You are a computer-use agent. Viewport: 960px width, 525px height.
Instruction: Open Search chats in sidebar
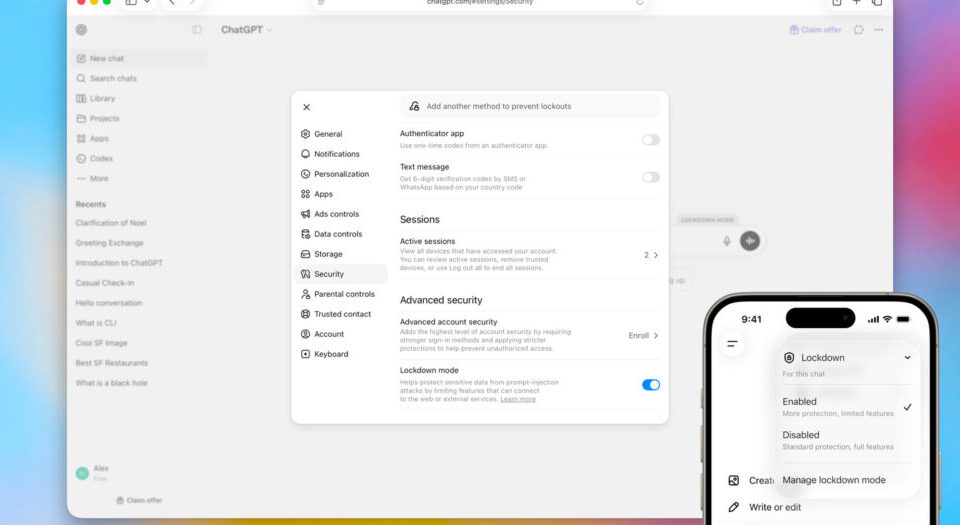[140, 78]
